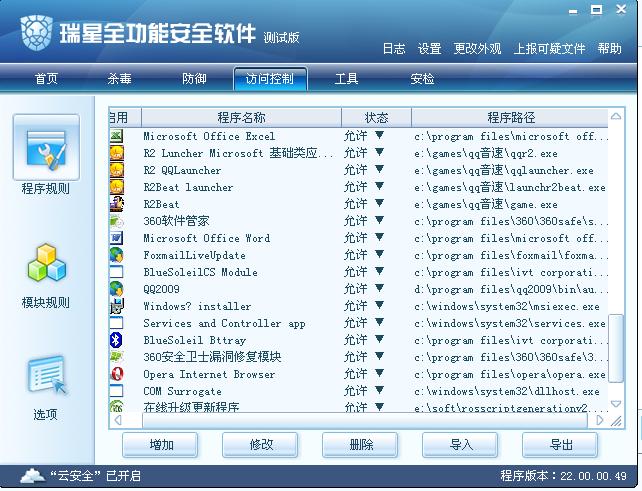Select the path c:\windows\system32\msiexec.exe

pos(507,306)
